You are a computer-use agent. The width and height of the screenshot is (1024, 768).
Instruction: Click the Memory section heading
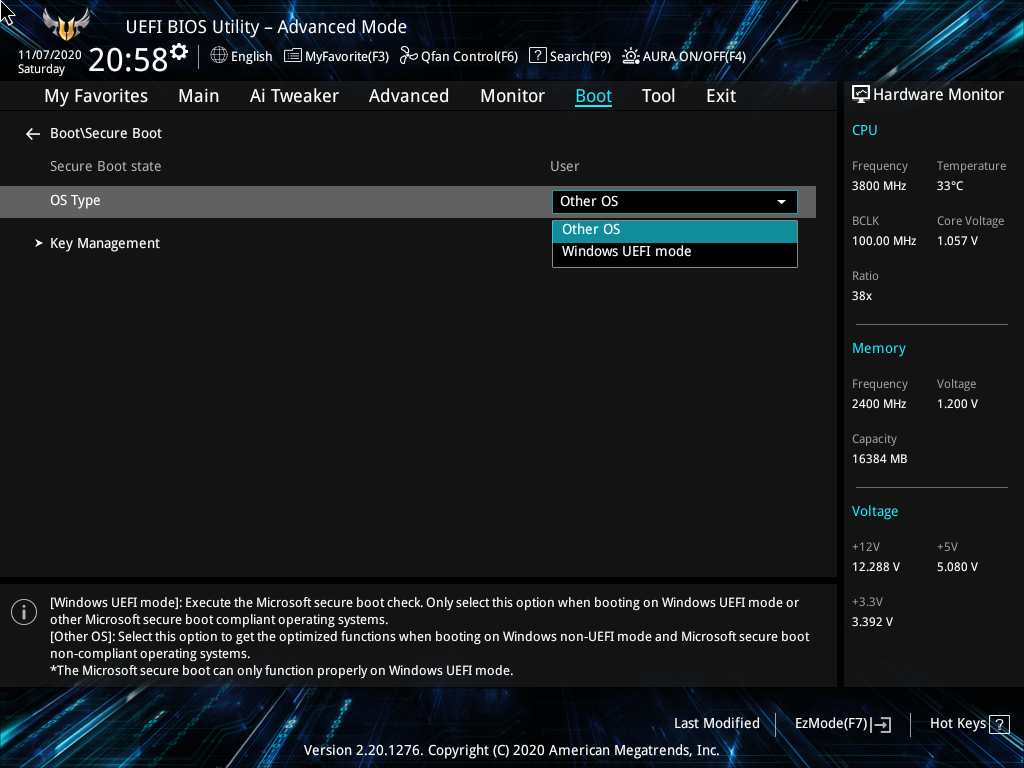(x=878, y=349)
